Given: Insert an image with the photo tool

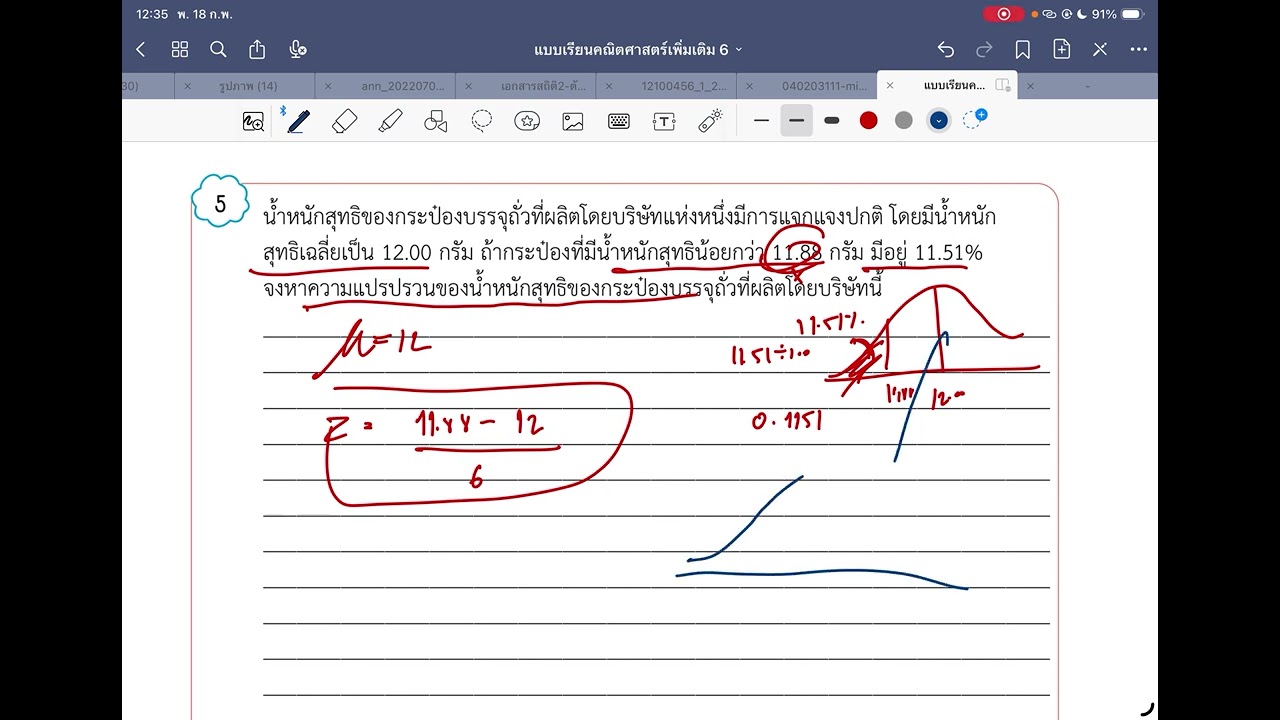Looking at the screenshot, I should pos(573,121).
